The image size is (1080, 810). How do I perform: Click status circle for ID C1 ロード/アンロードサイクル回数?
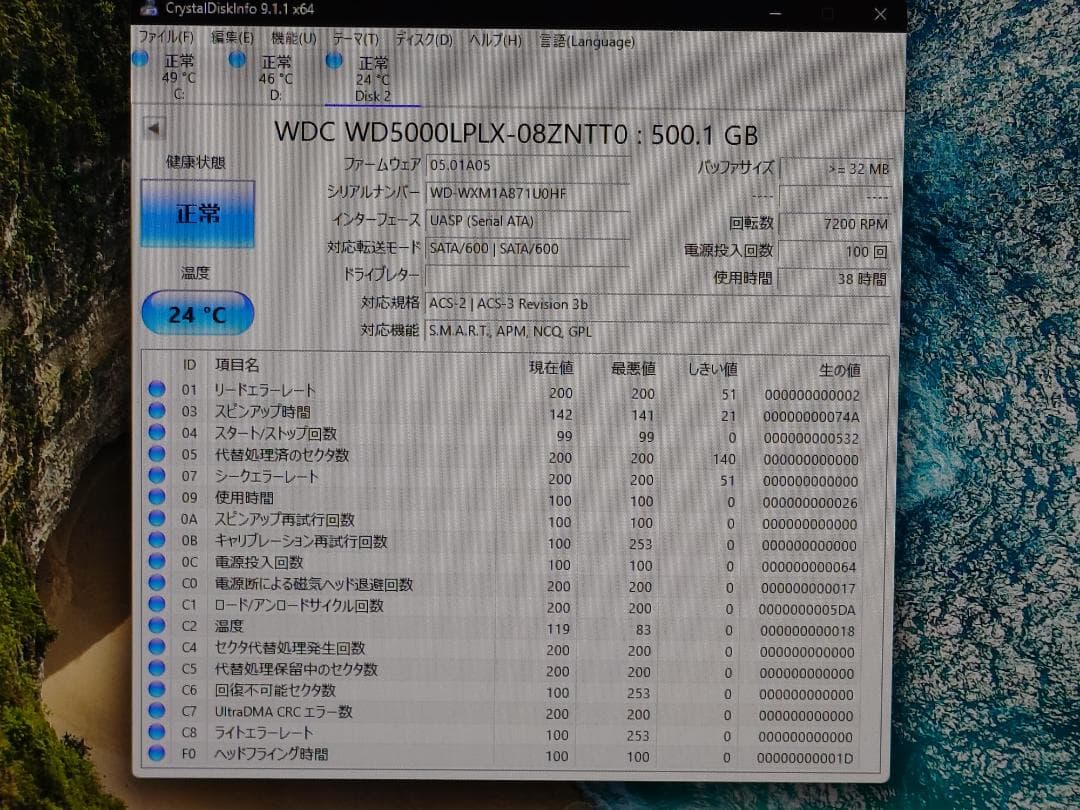157,604
